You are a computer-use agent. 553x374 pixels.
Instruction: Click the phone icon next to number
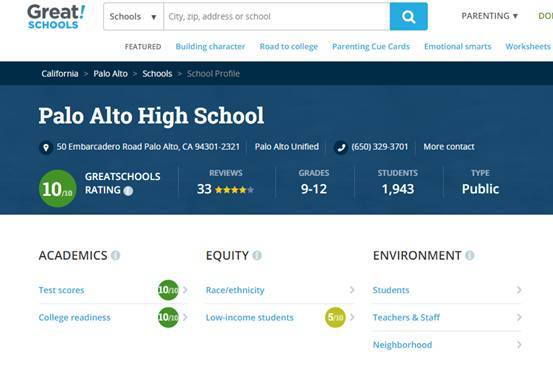341,147
